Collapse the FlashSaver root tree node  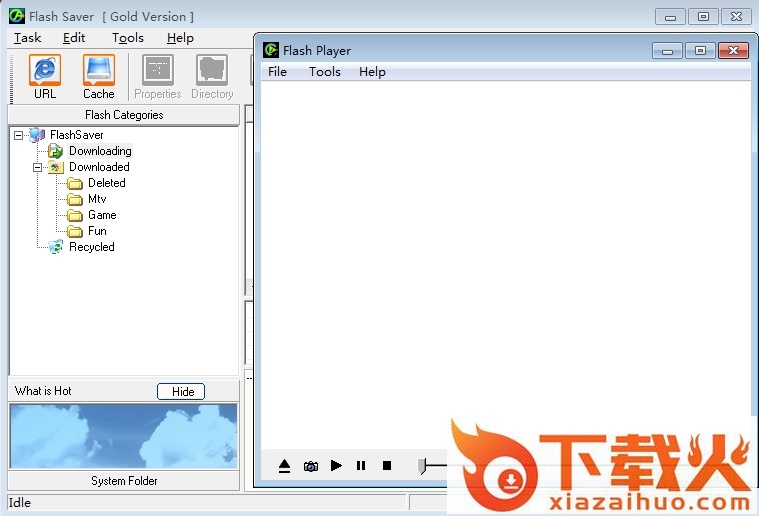(19, 135)
